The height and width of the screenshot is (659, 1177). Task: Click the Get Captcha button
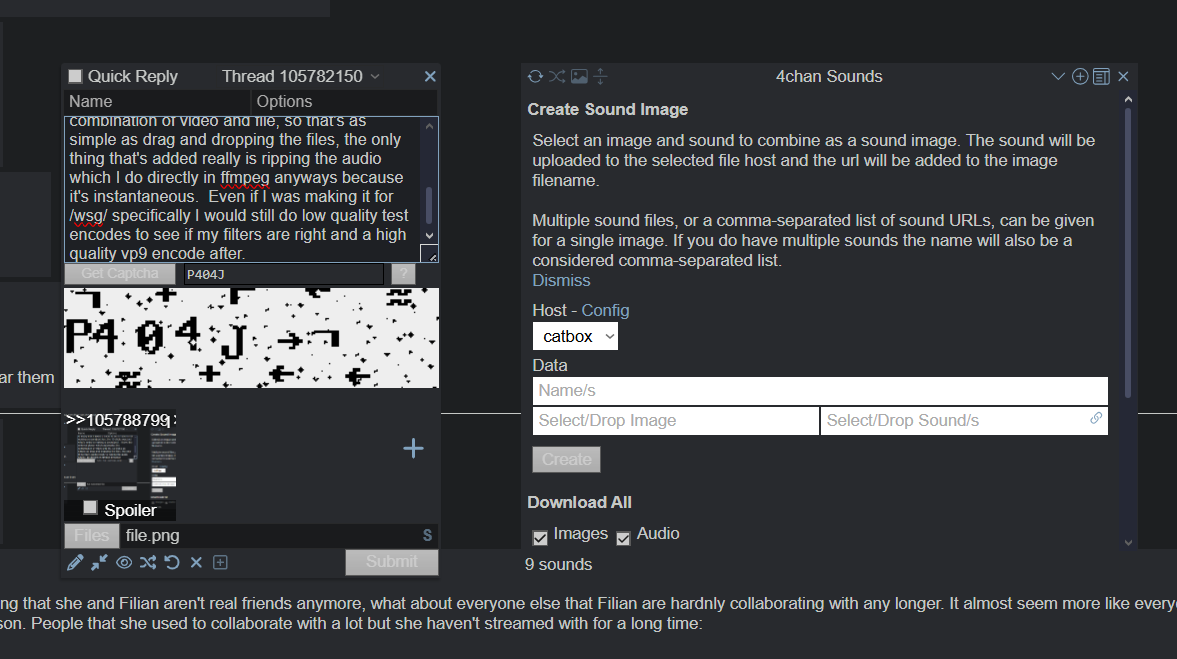tap(120, 274)
